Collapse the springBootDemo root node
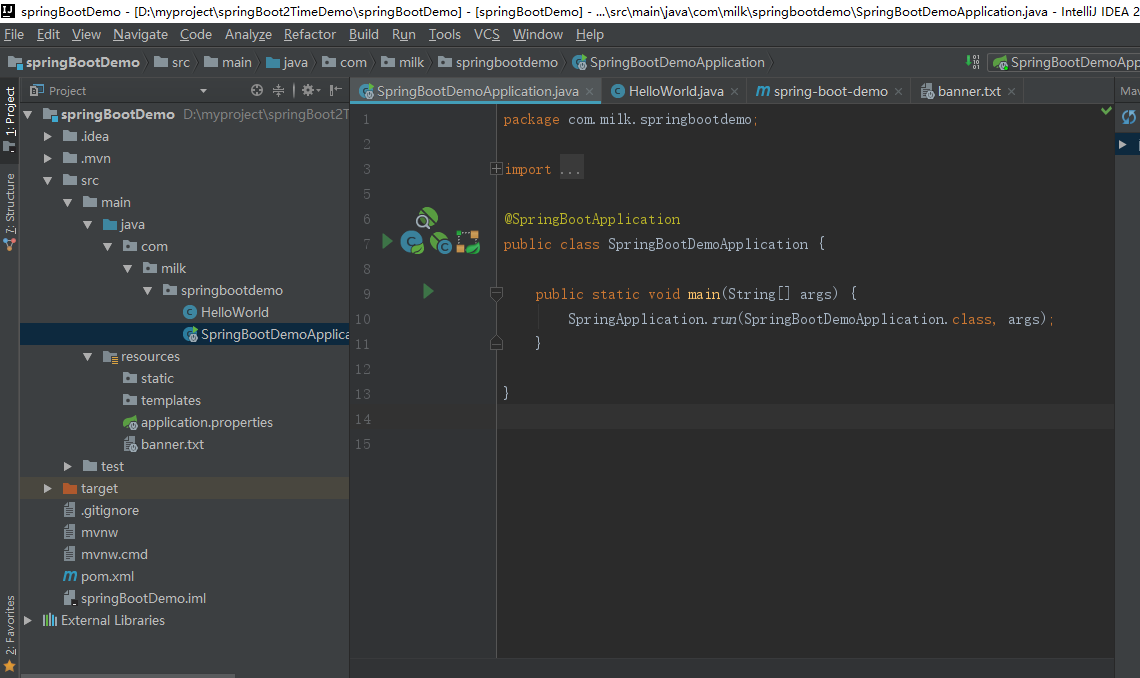 pyautogui.click(x=28, y=114)
